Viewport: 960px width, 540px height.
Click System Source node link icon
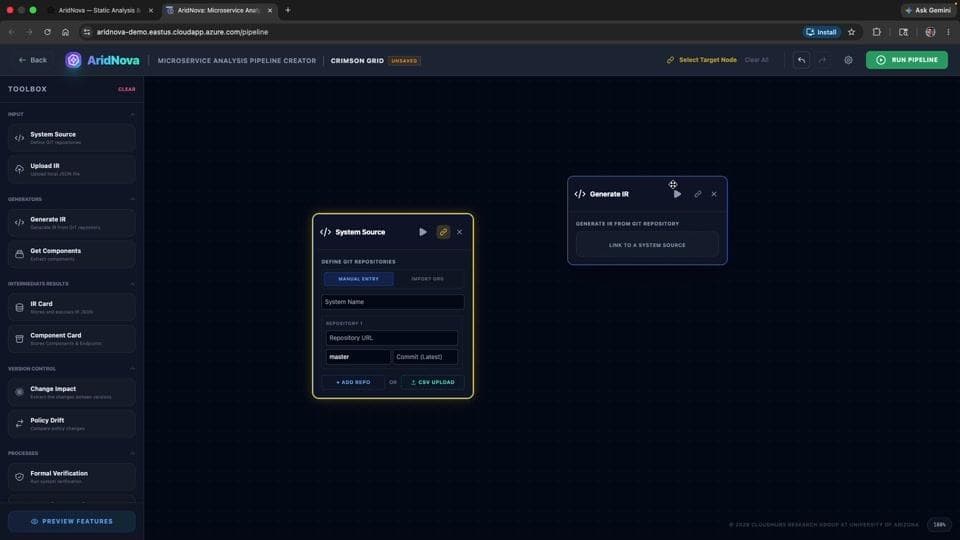443,232
